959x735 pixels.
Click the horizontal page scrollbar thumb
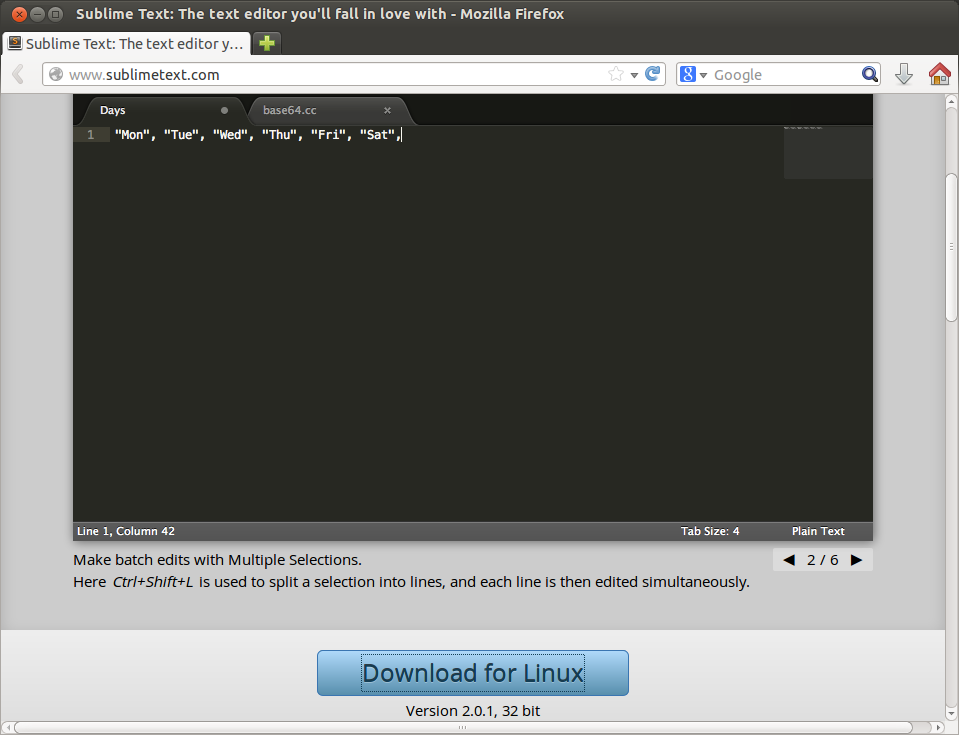click(x=463, y=728)
